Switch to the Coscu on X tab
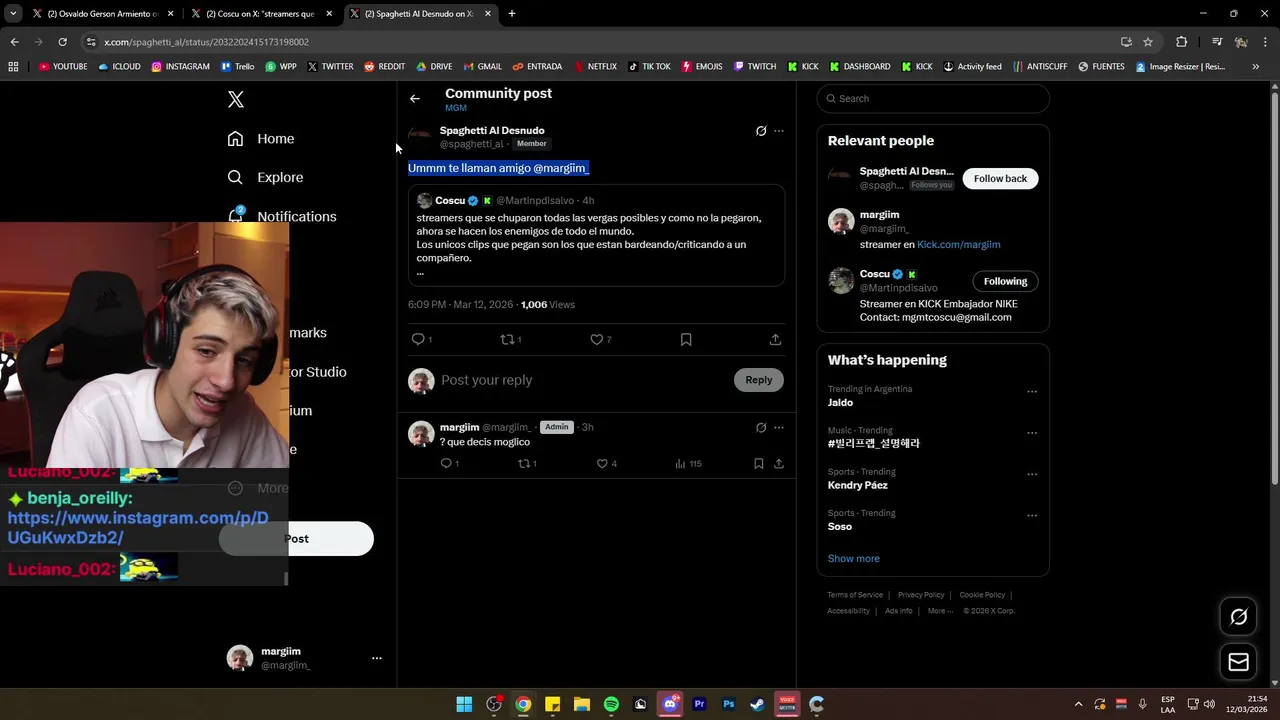This screenshot has width=1280, height=720. (260, 14)
